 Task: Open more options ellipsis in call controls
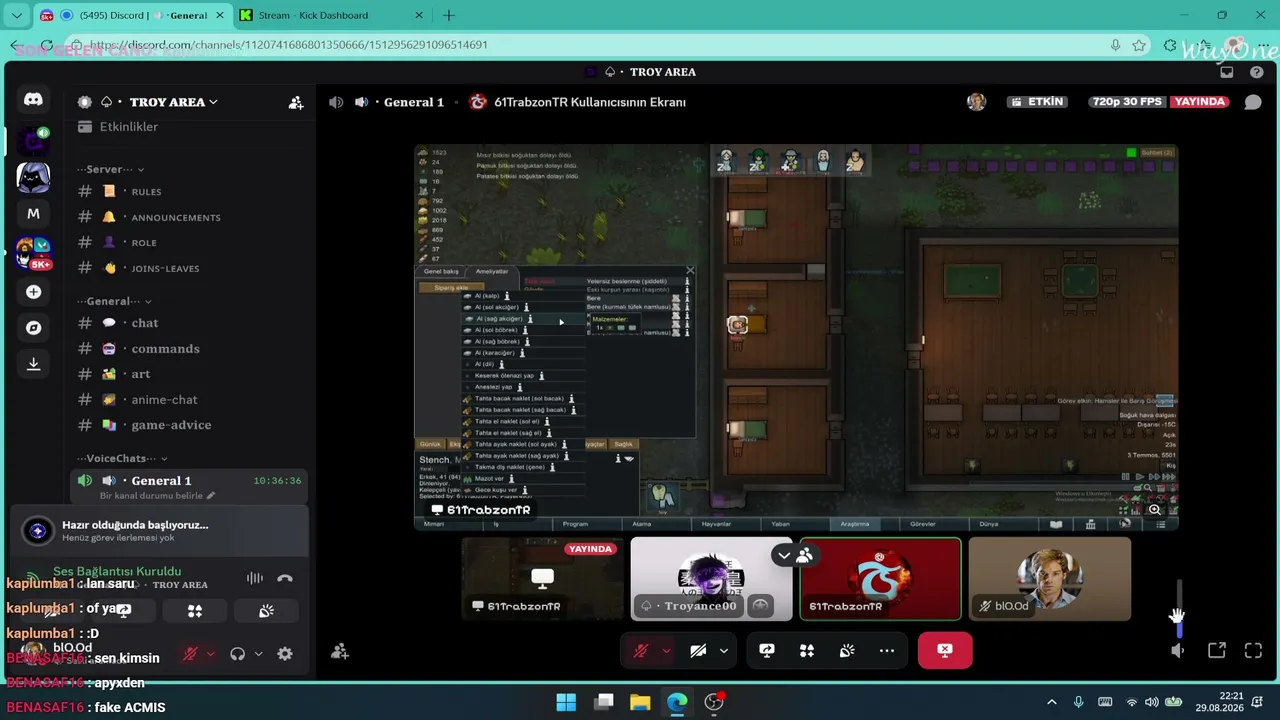[887, 651]
